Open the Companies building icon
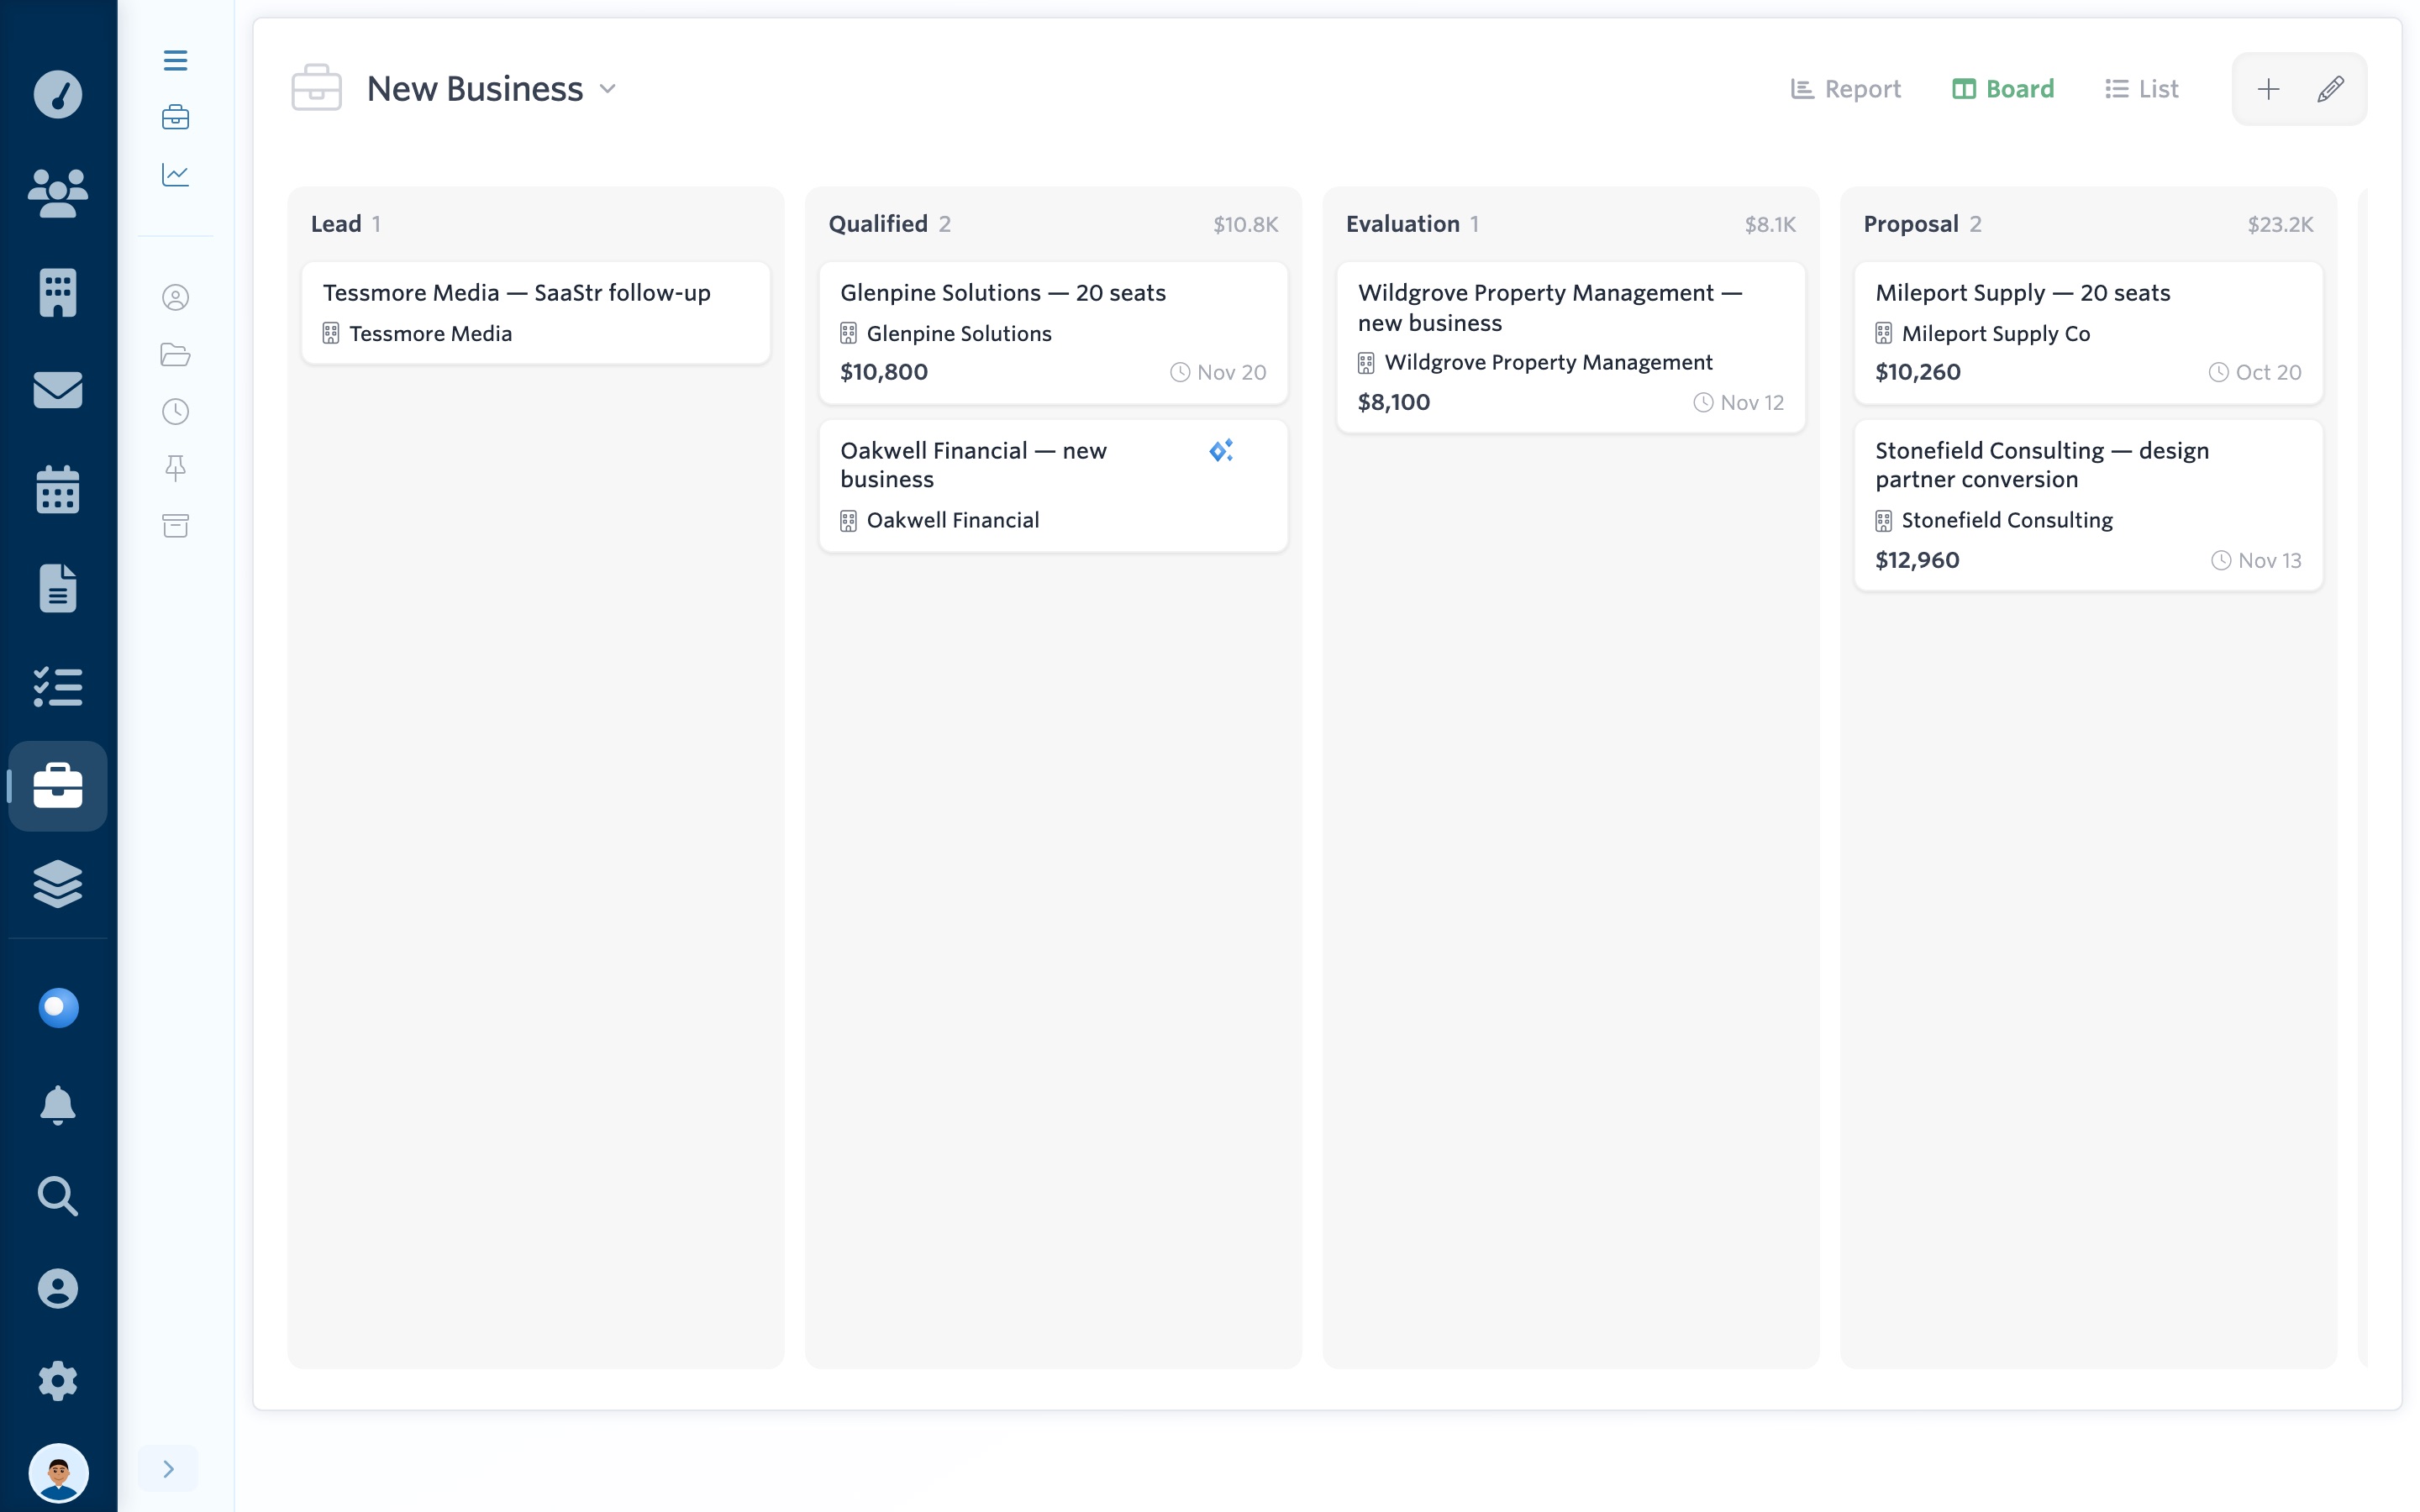 click(58, 292)
